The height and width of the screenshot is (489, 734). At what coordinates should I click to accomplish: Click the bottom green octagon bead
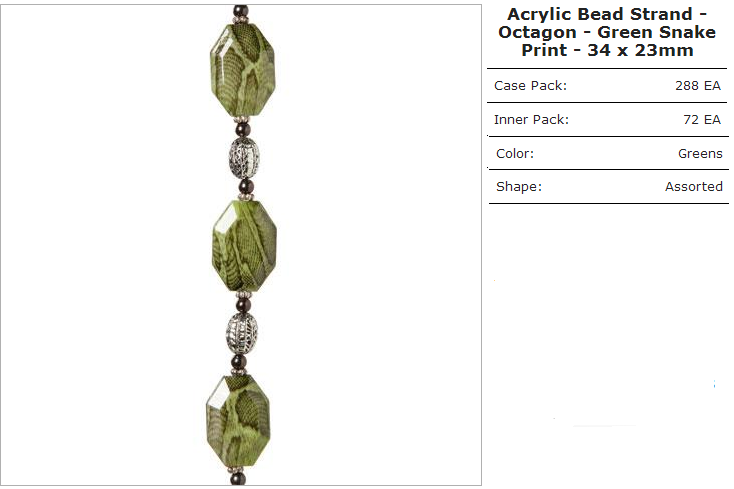(x=238, y=420)
